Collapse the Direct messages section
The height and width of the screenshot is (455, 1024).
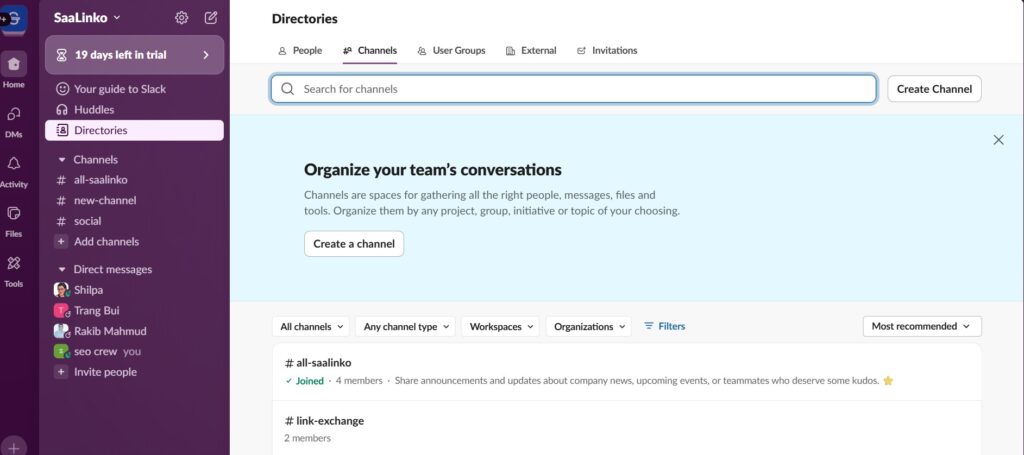pyautogui.click(x=62, y=269)
